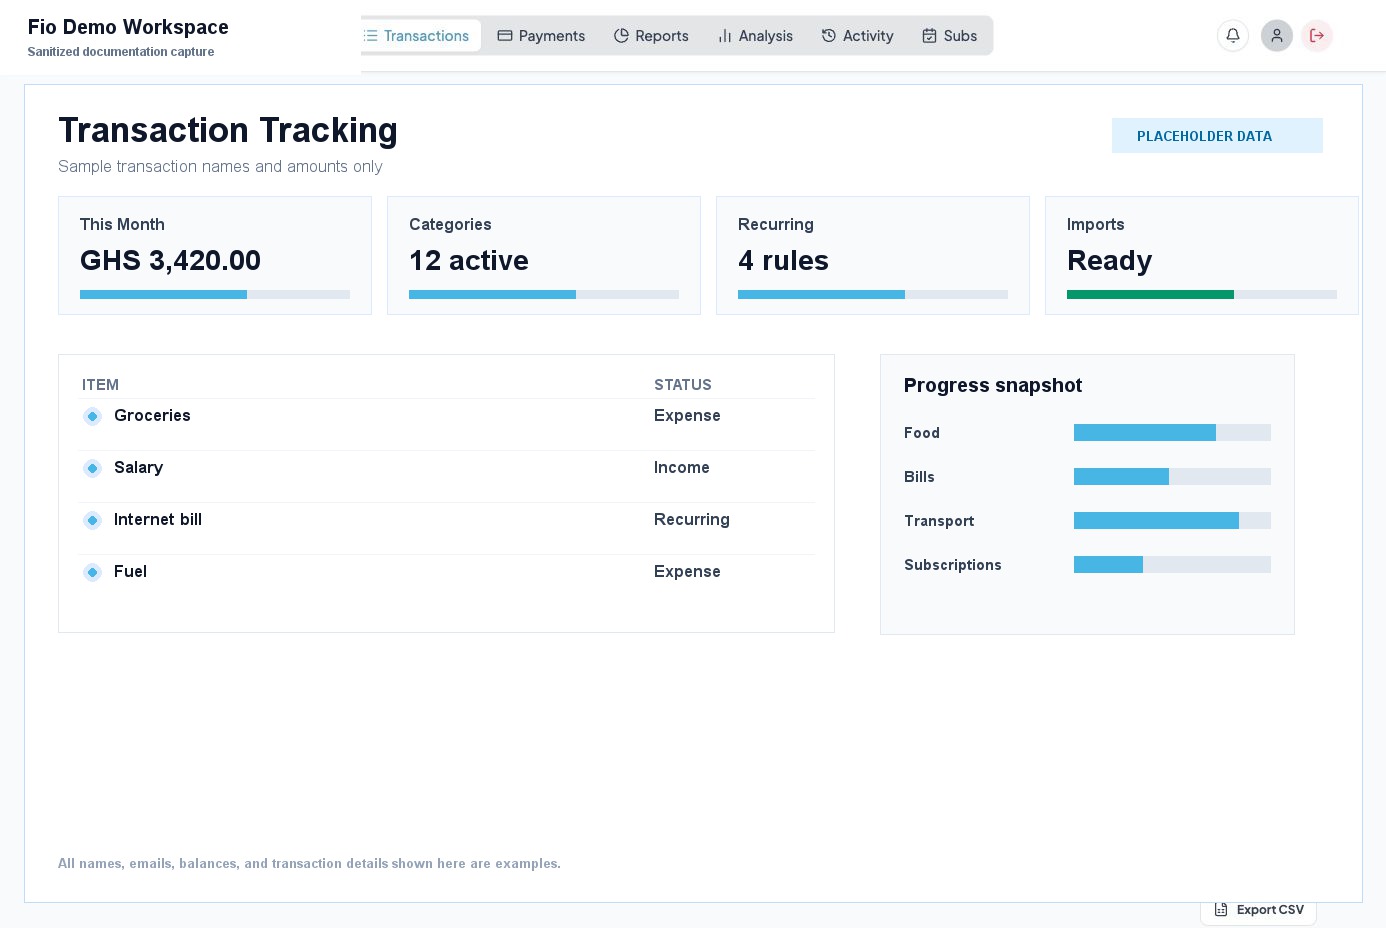This screenshot has width=1386, height=928.
Task: Click the Food progress bar
Action: click(1172, 433)
